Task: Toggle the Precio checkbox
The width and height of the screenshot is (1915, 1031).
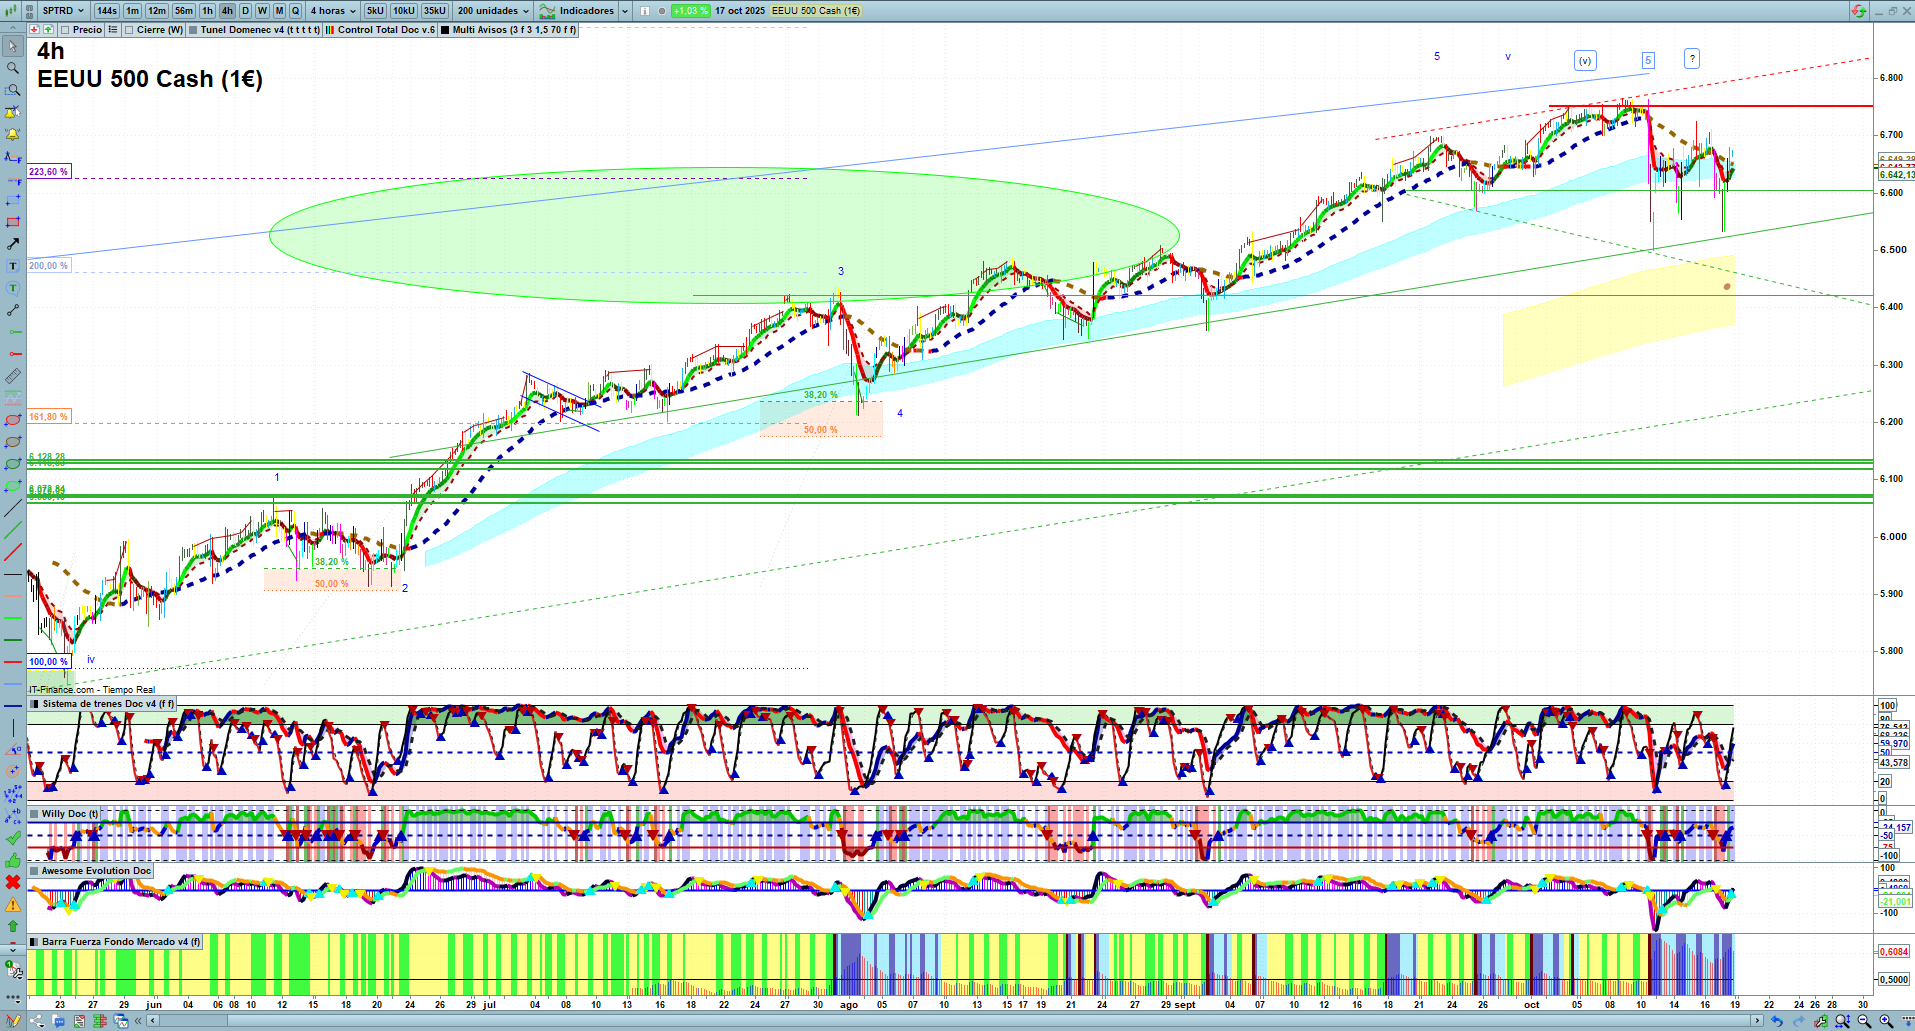Action: point(66,30)
